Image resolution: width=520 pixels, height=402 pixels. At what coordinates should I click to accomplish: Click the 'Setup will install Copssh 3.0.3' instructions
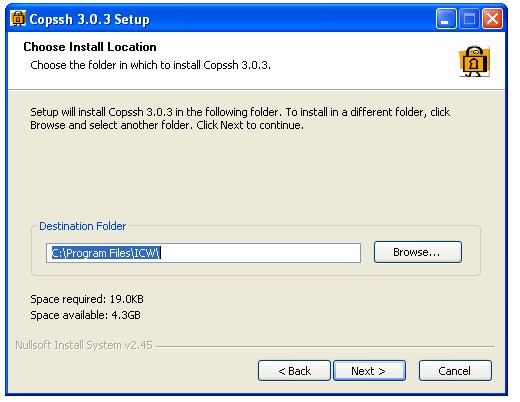[x=240, y=118]
